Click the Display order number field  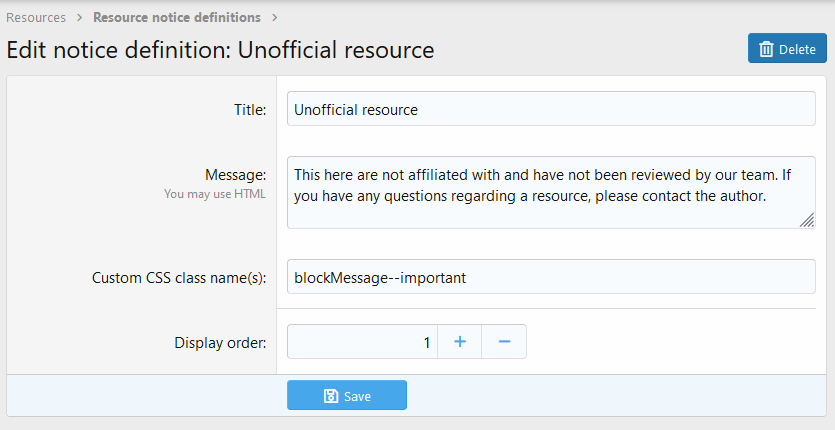pyautogui.click(x=362, y=342)
